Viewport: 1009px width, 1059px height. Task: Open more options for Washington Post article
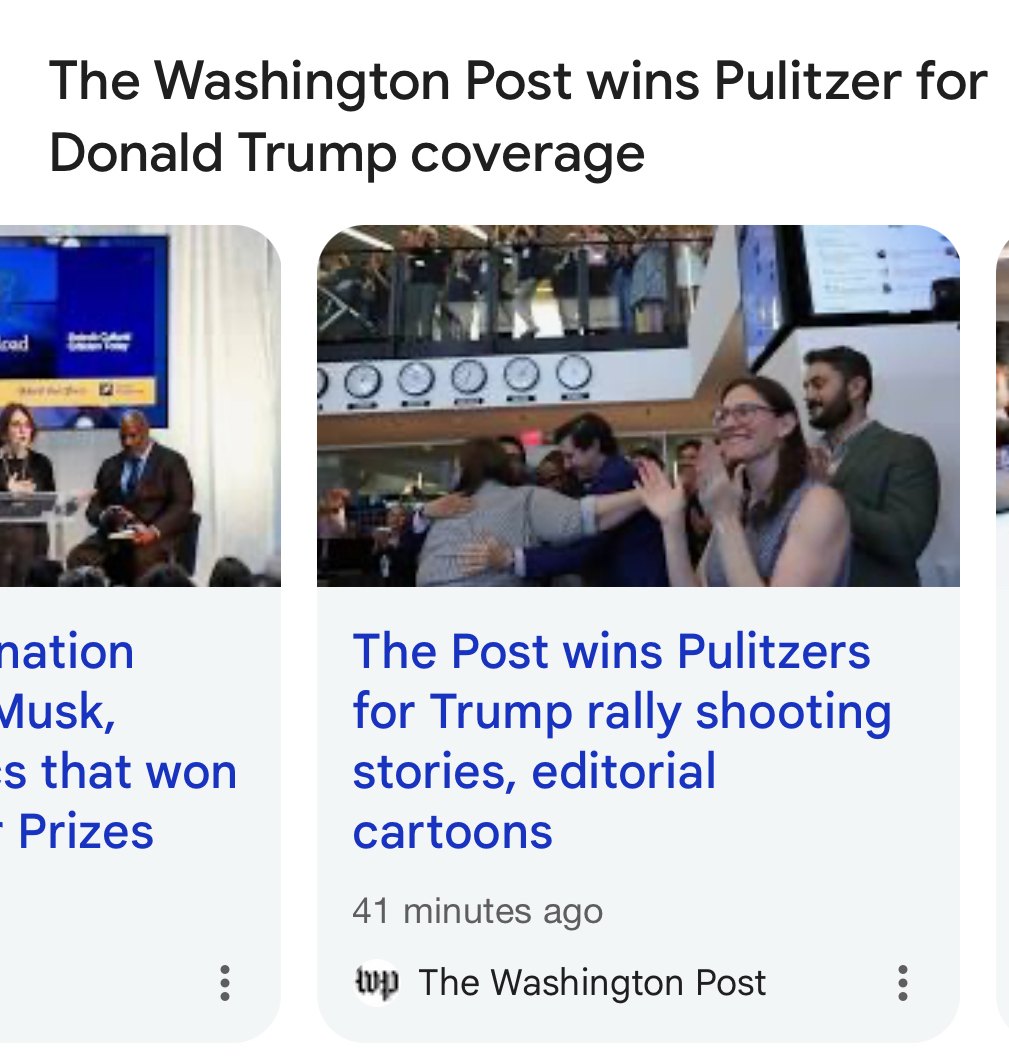point(902,983)
